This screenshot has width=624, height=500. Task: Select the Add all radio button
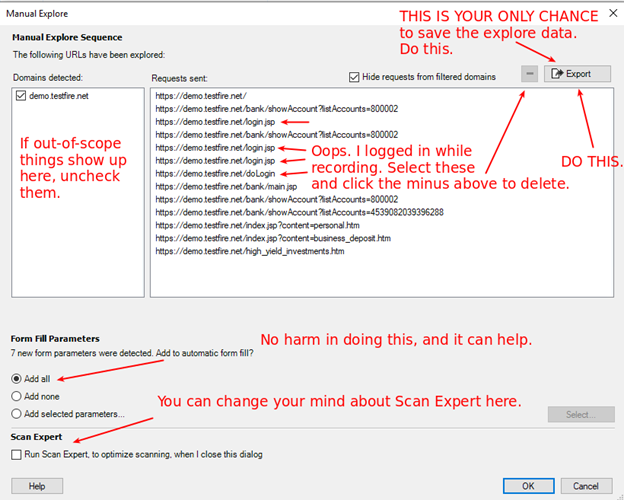tap(19, 379)
